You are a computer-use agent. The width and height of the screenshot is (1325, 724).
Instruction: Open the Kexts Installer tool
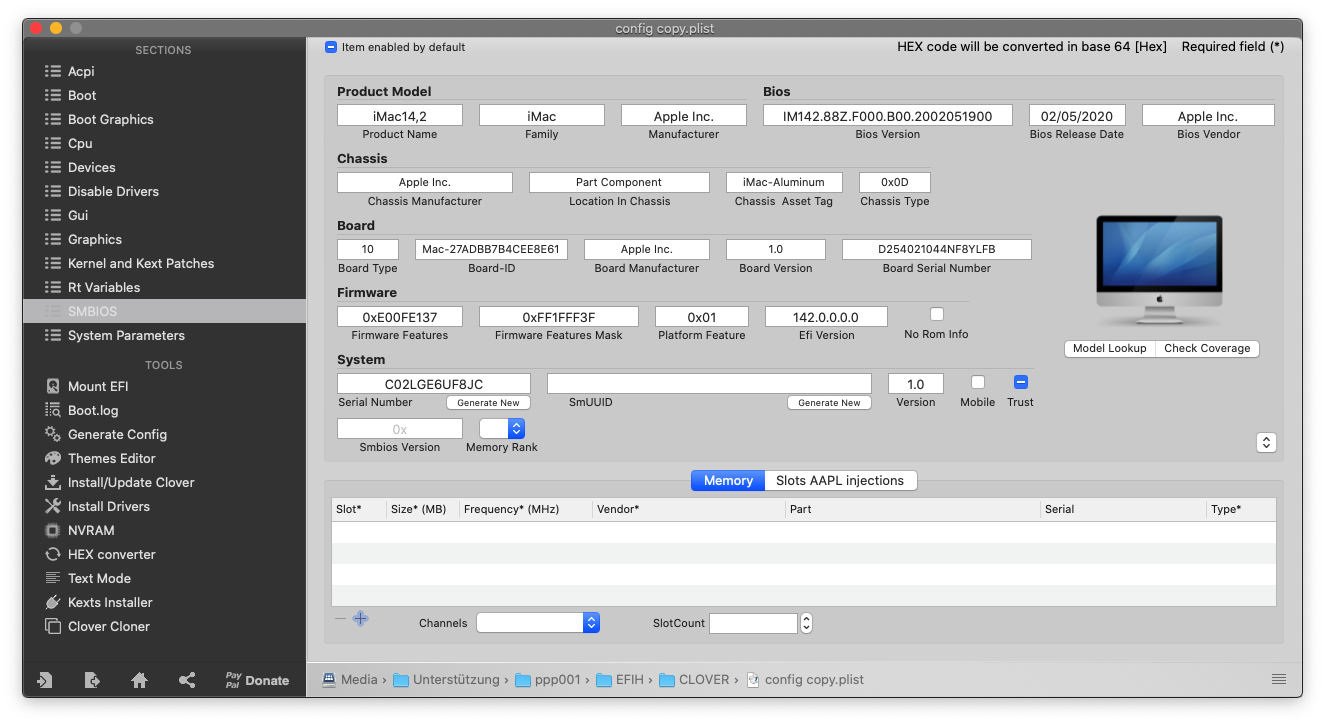pos(110,602)
